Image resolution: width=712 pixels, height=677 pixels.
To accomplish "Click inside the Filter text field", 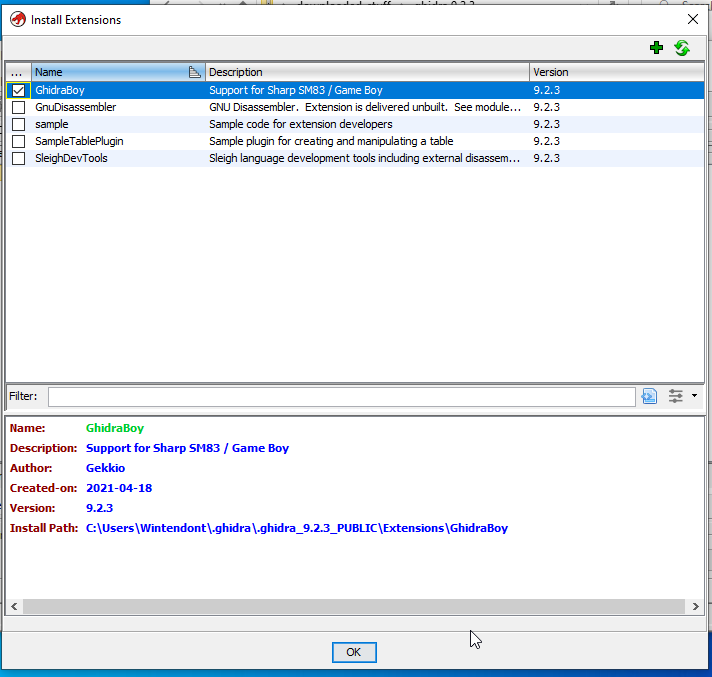I will click(x=340, y=397).
